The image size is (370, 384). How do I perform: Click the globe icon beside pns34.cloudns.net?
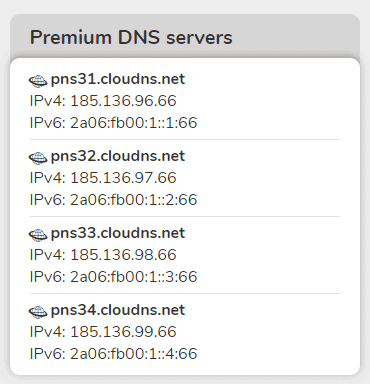click(38, 312)
